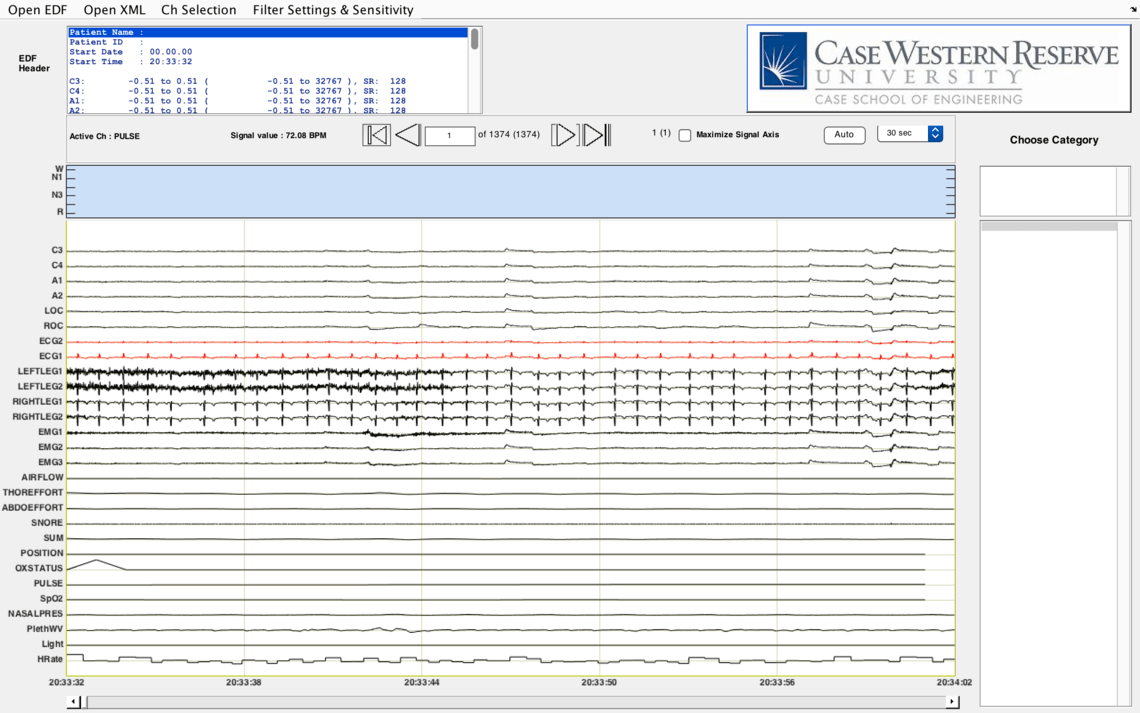Click the up stepper arrow beside 30 sec
Viewport: 1140px width, 713px height.
click(934, 128)
